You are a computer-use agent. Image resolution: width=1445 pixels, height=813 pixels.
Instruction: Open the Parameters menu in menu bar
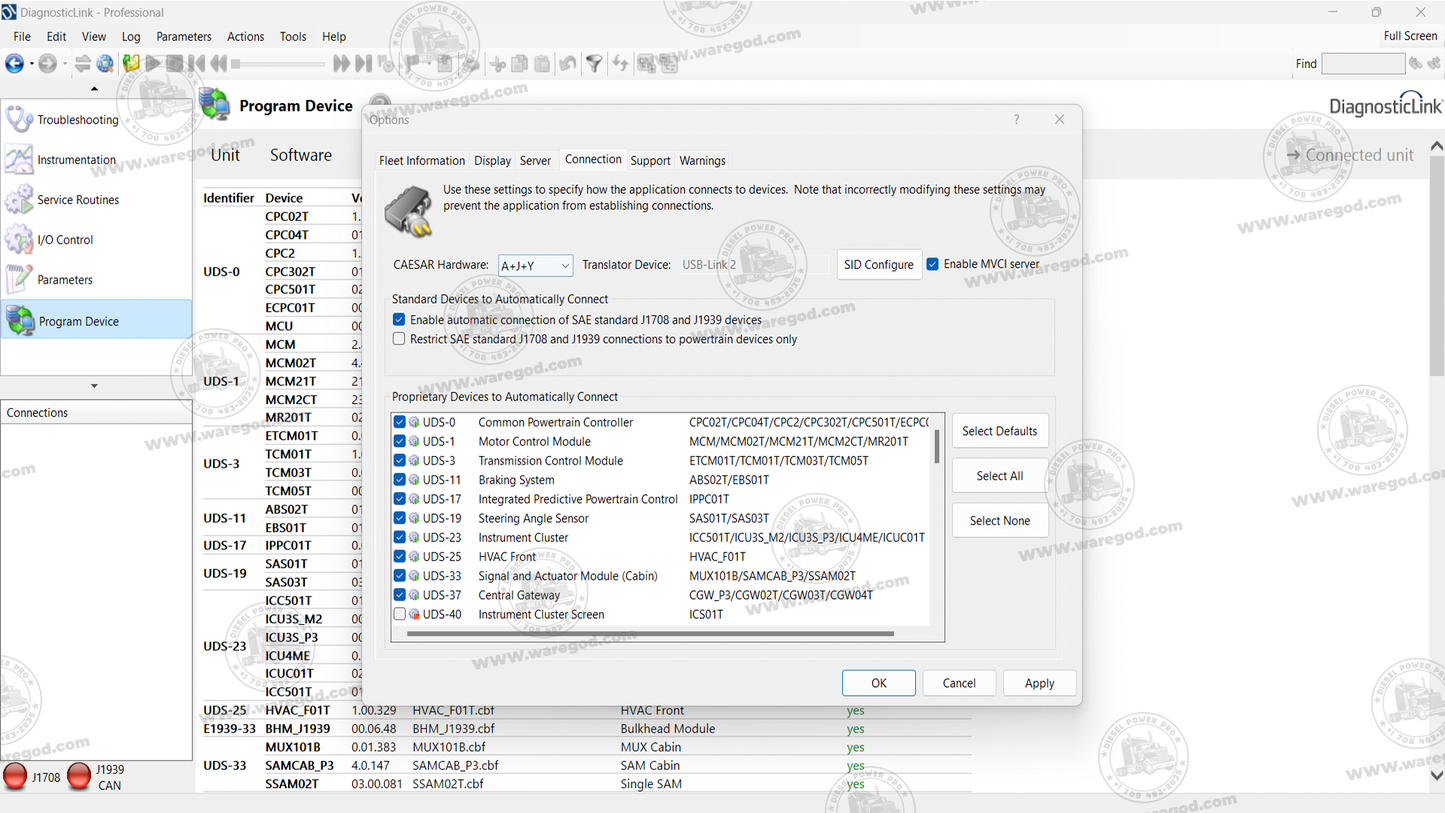184,37
